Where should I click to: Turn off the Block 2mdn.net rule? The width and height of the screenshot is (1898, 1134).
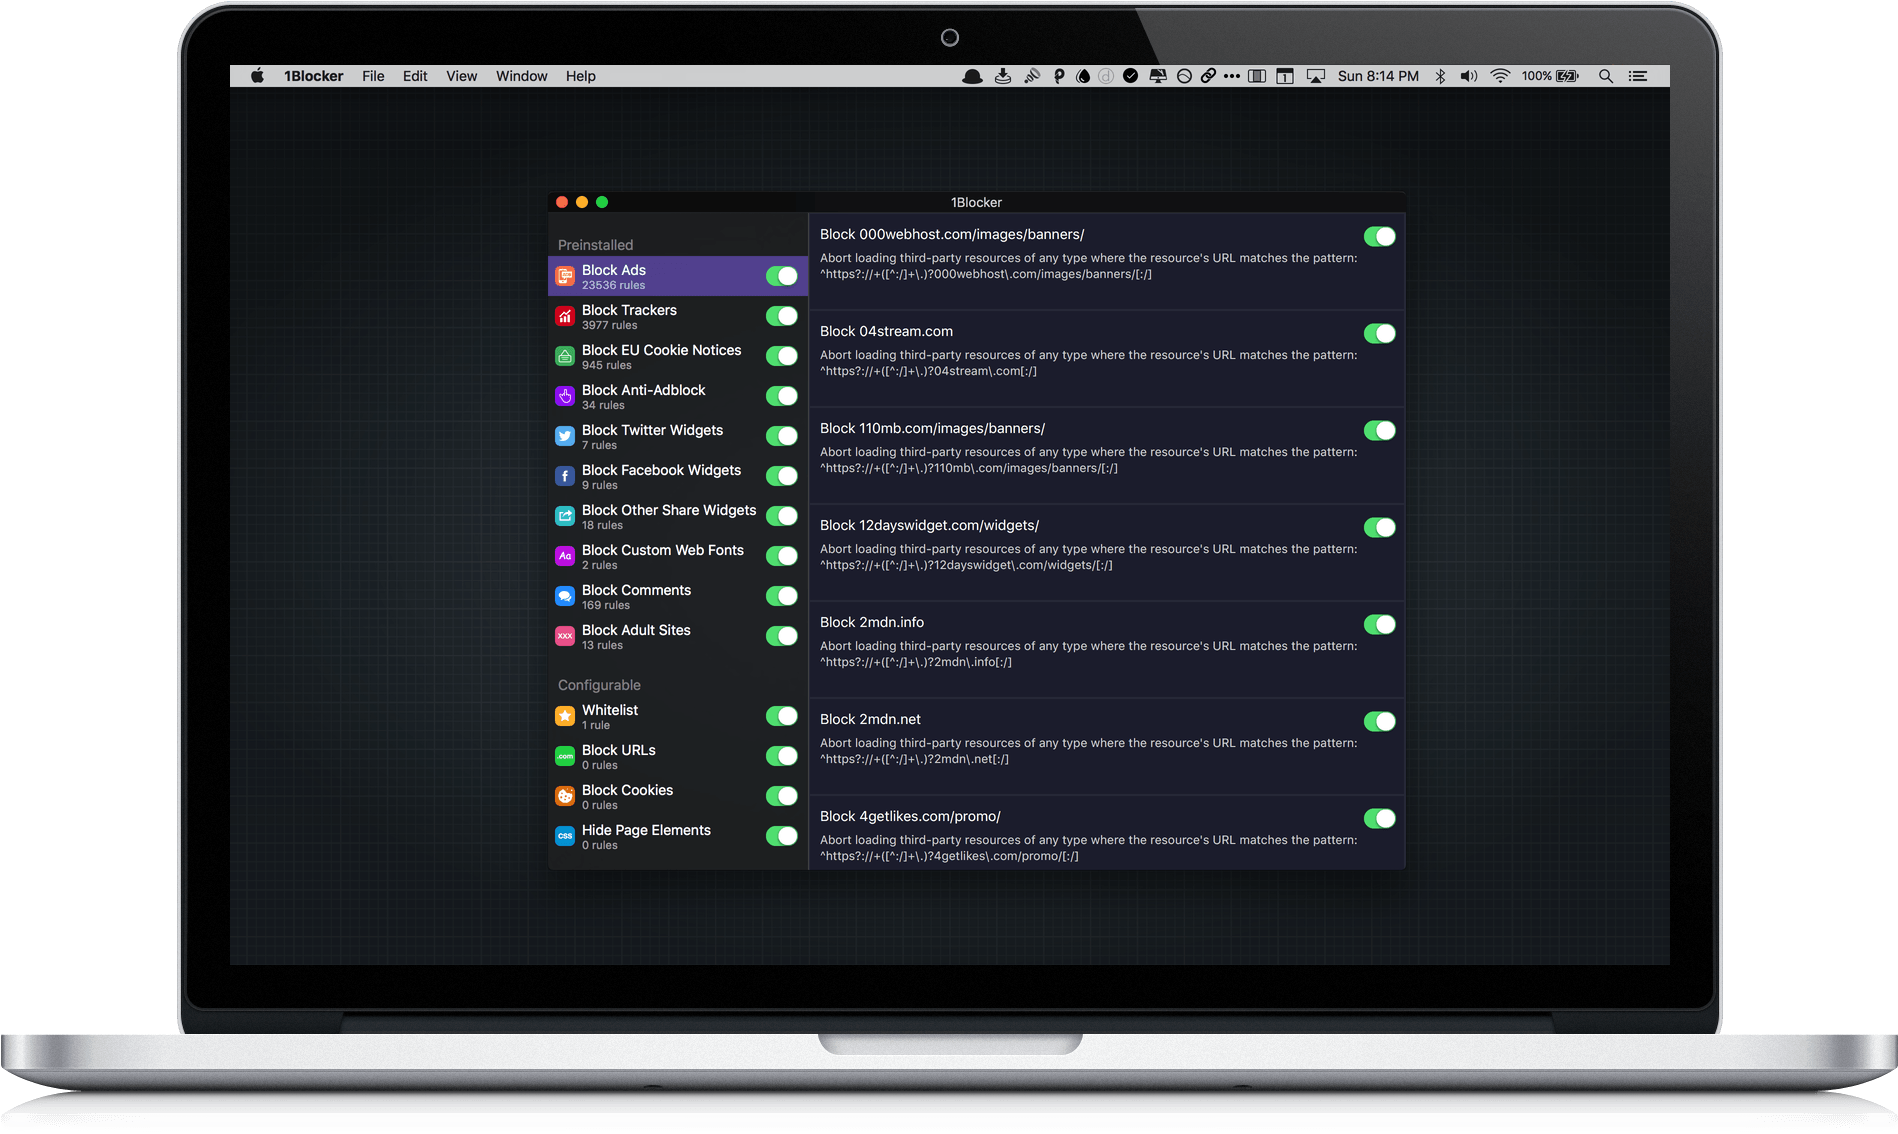coord(1380,721)
